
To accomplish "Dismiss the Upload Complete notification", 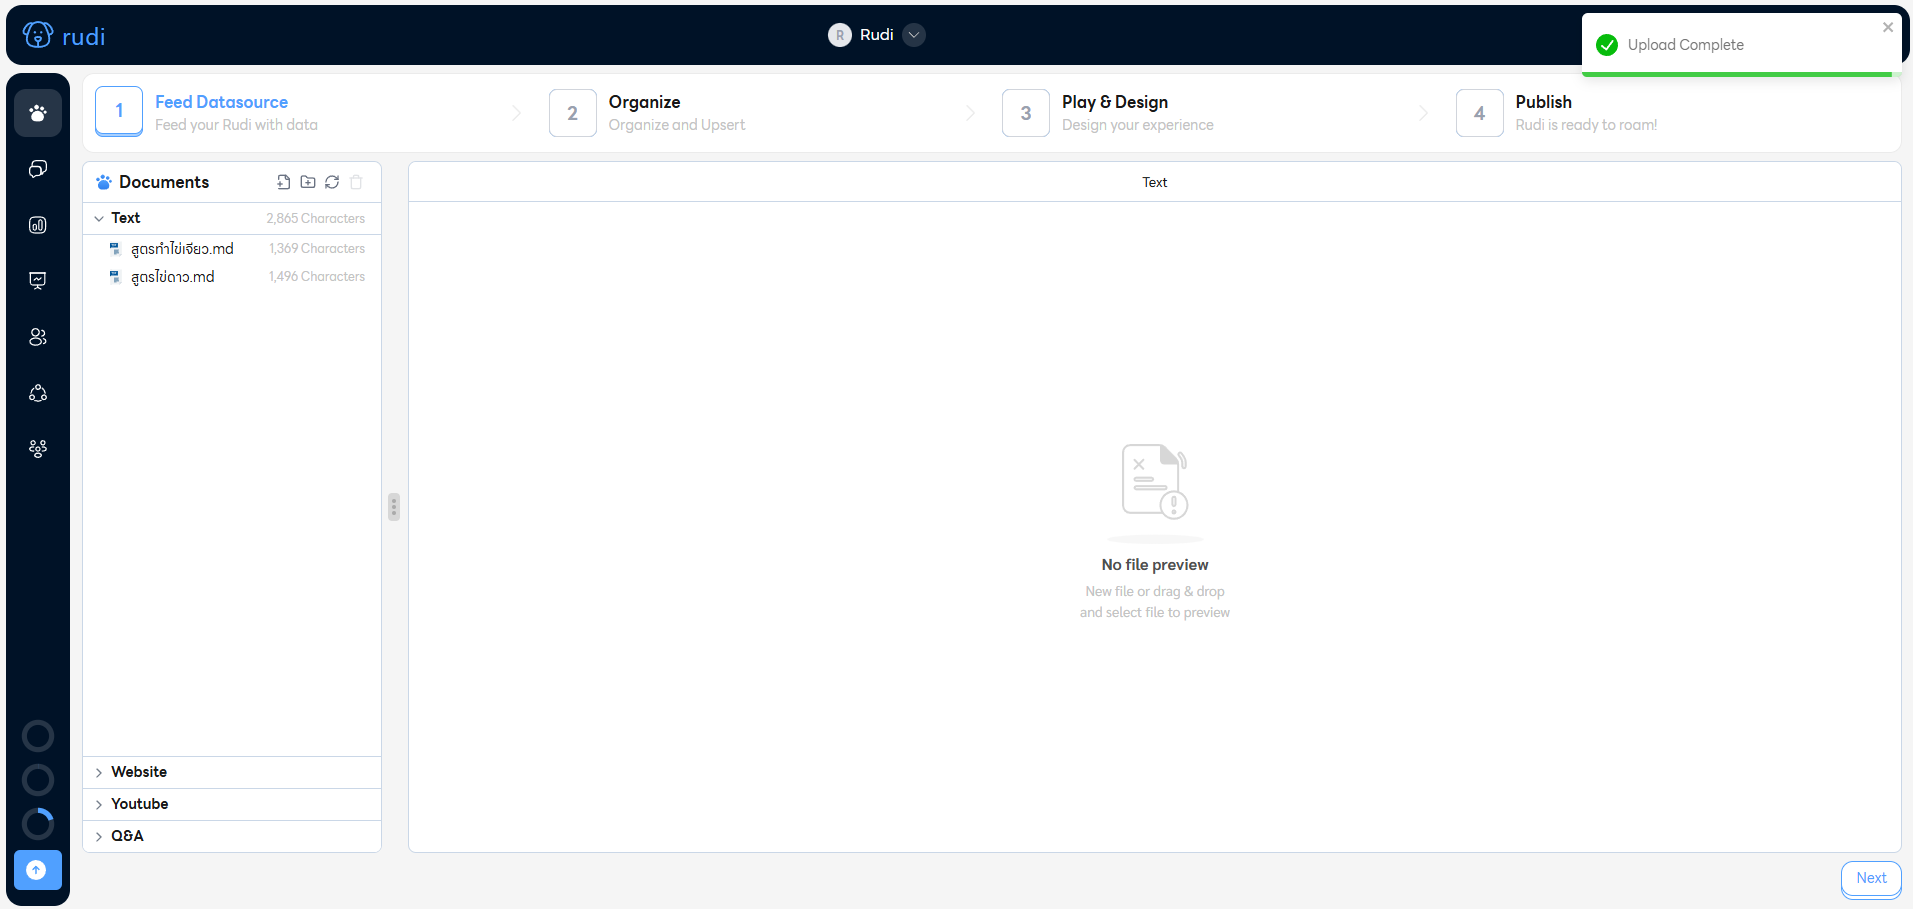I will pyautogui.click(x=1888, y=27).
